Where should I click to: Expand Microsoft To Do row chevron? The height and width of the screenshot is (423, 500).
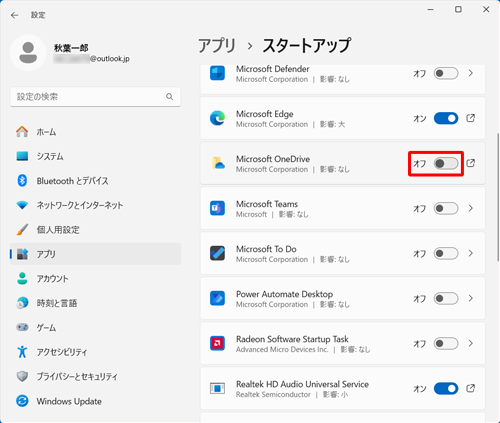pos(471,253)
